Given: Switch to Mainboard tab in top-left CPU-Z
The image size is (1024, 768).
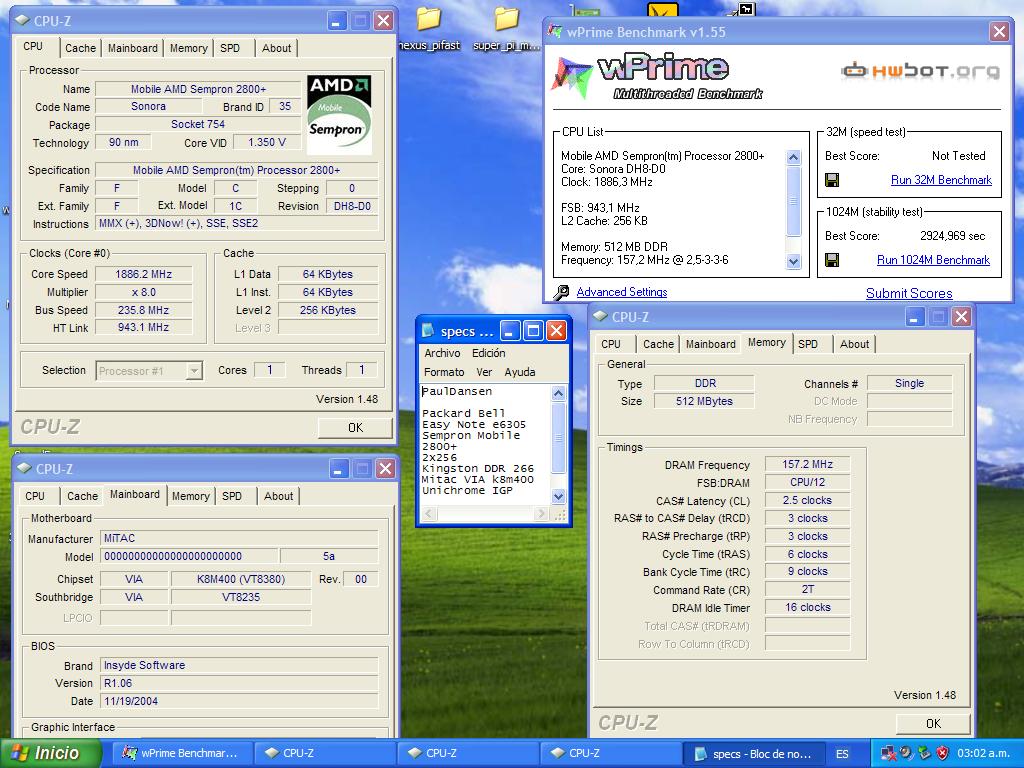Looking at the screenshot, I should (133, 48).
